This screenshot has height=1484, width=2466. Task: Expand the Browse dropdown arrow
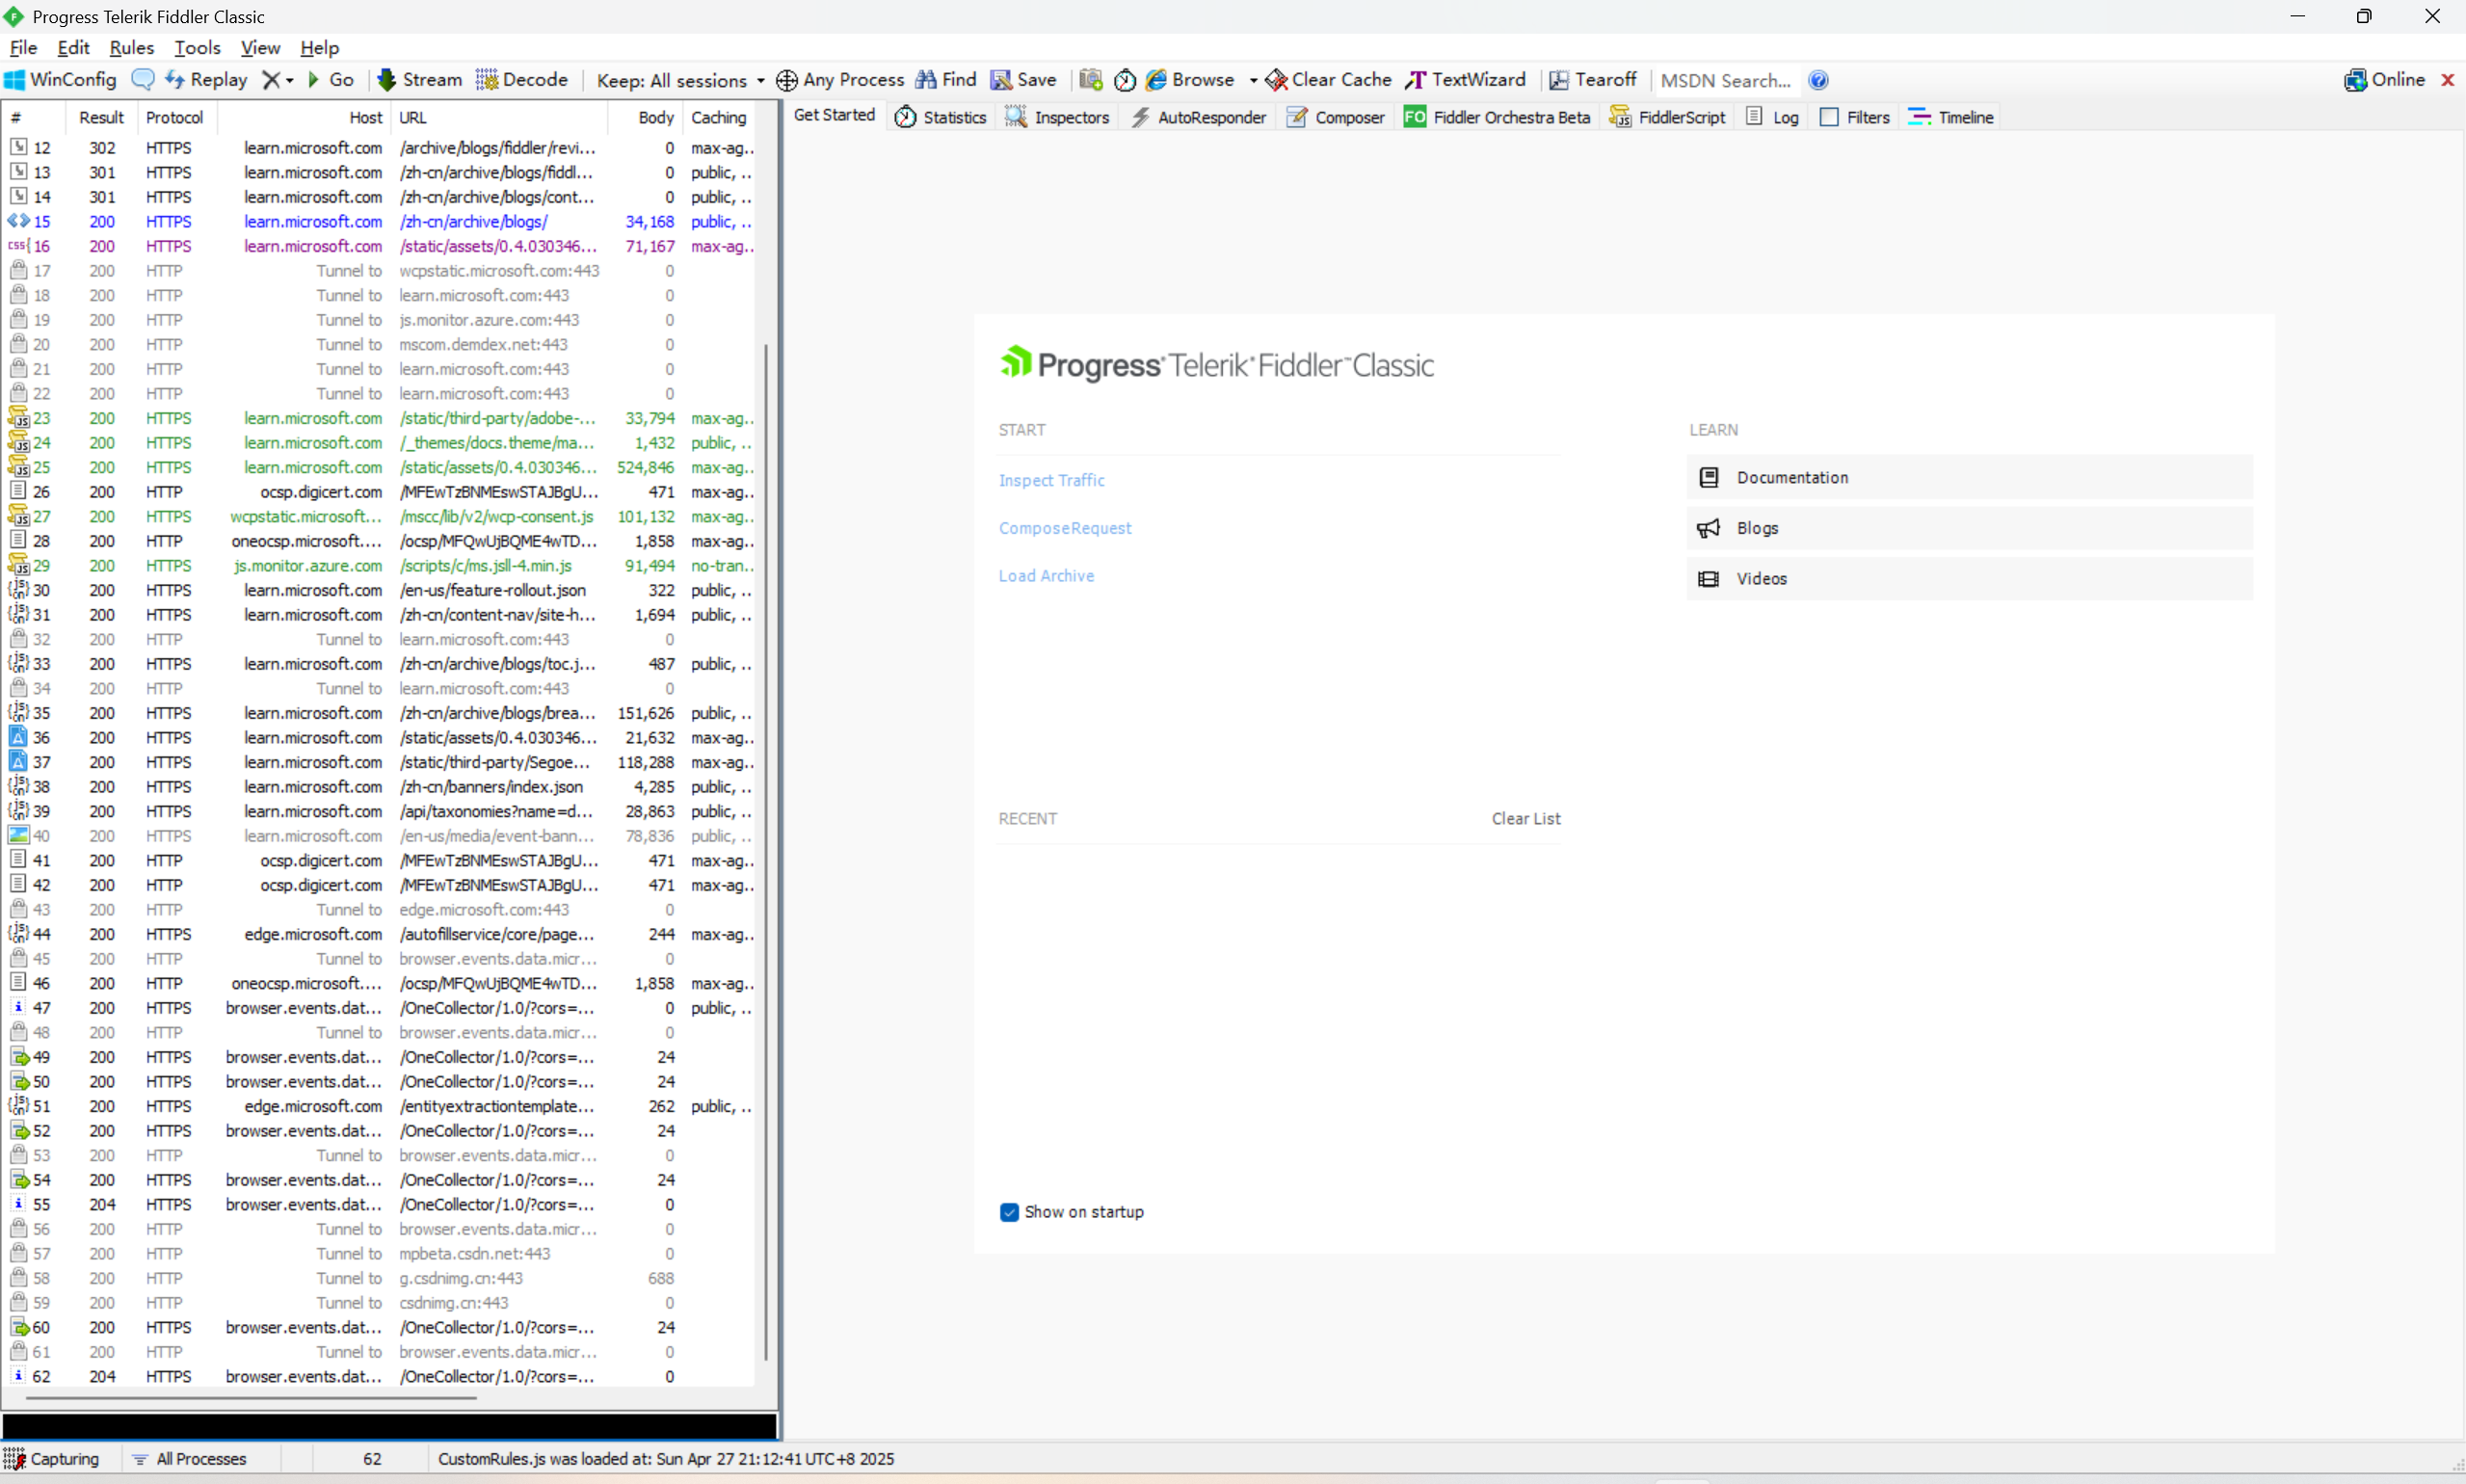point(1253,81)
